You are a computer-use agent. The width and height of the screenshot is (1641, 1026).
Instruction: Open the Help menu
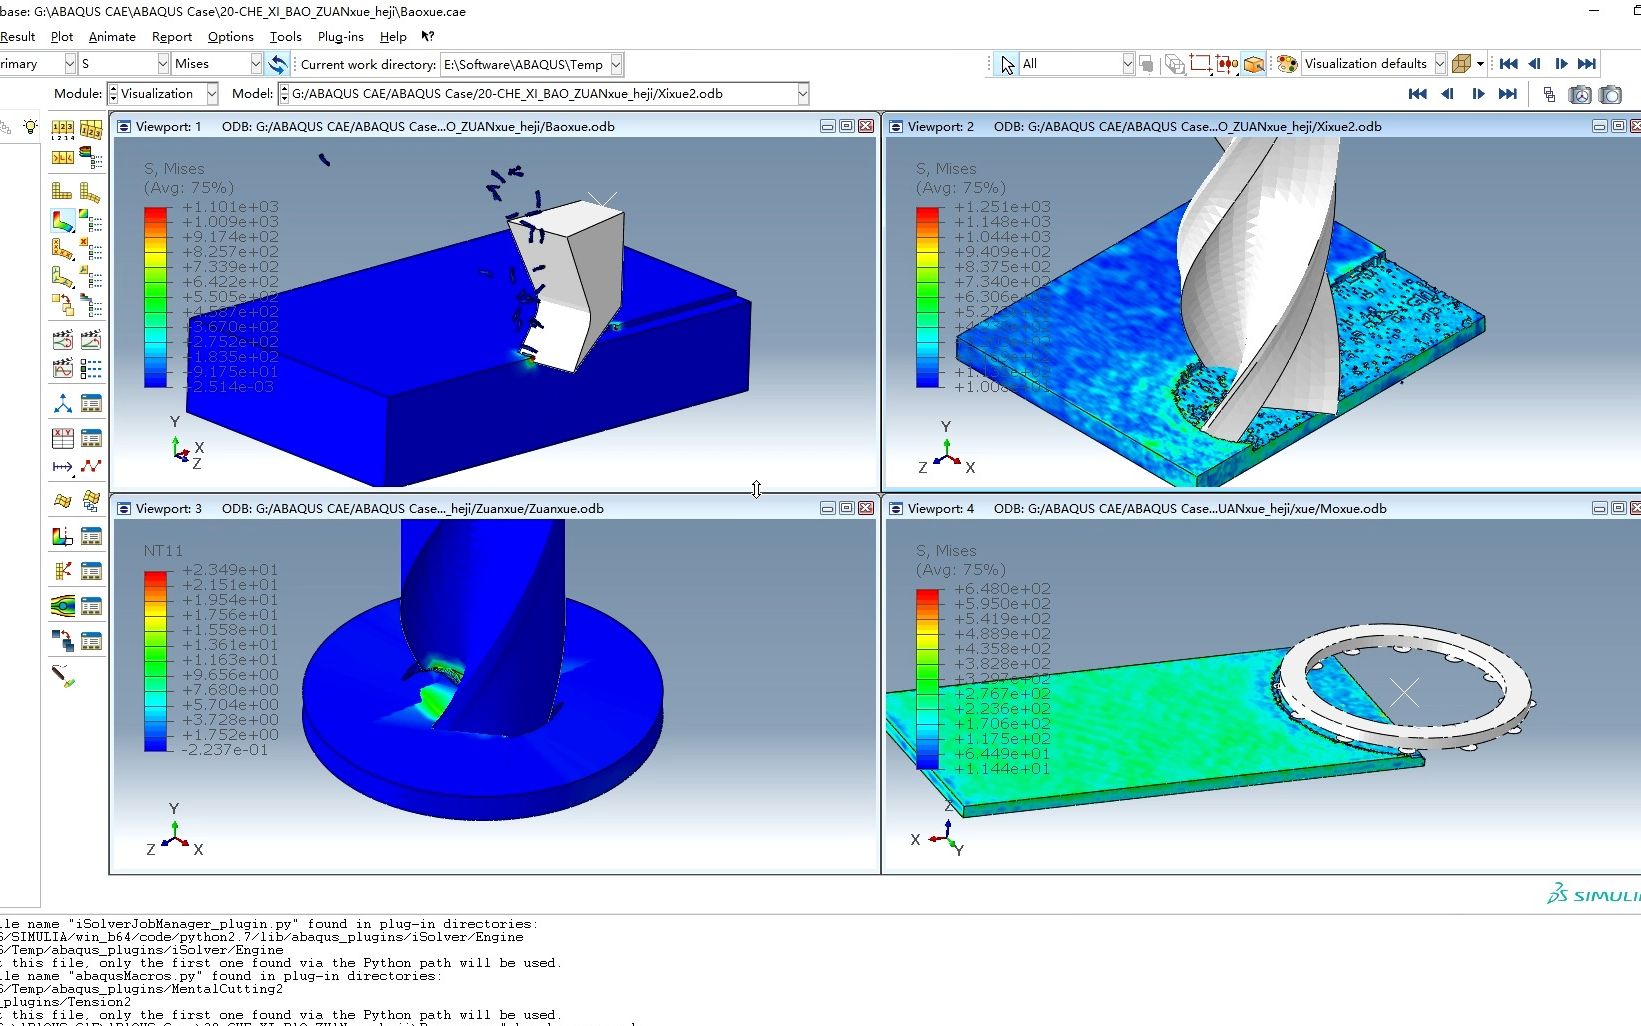coord(393,37)
